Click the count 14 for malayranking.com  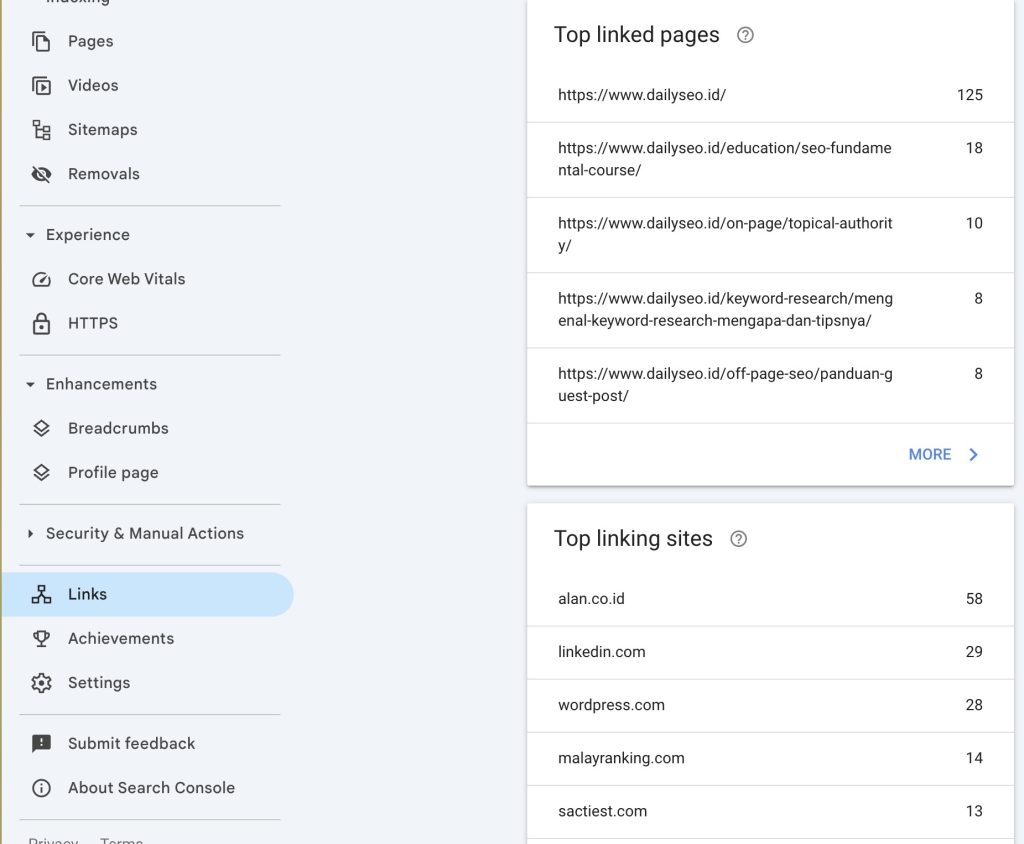(x=974, y=758)
